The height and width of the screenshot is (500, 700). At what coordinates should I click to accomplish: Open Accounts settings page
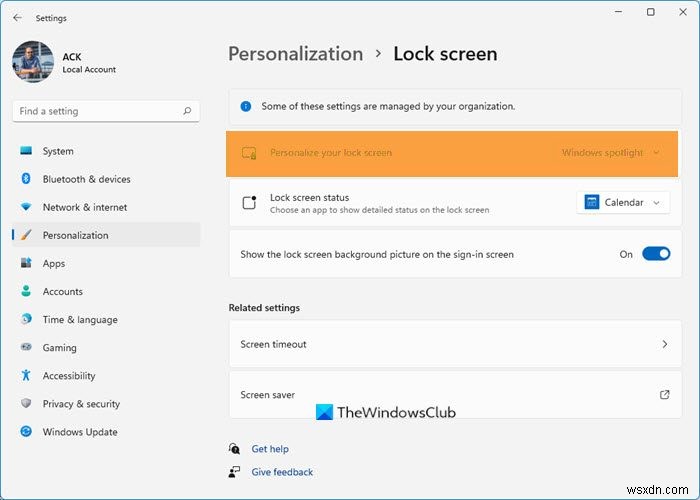[x=106, y=292]
